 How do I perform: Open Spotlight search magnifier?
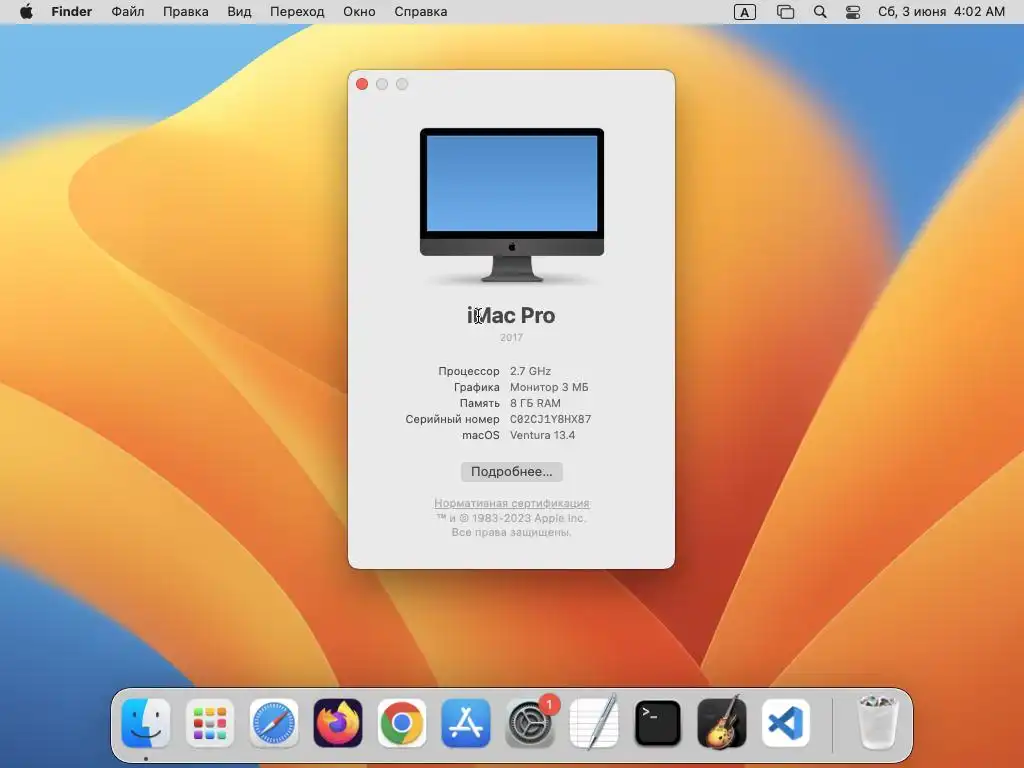coord(820,12)
